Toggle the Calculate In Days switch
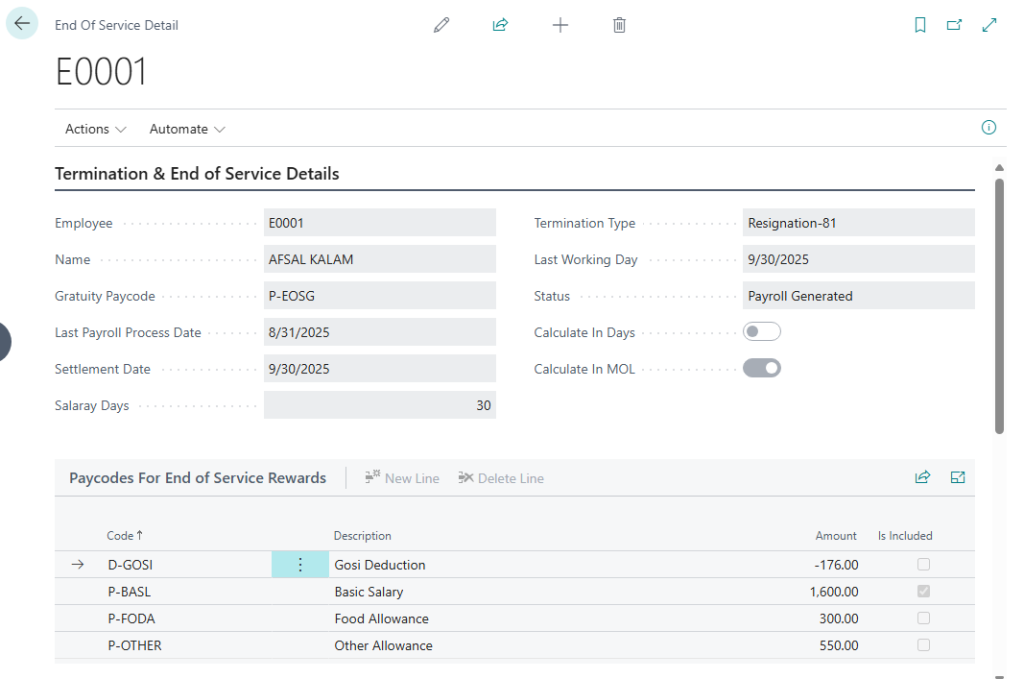This screenshot has height=679, width=1024. (761, 332)
